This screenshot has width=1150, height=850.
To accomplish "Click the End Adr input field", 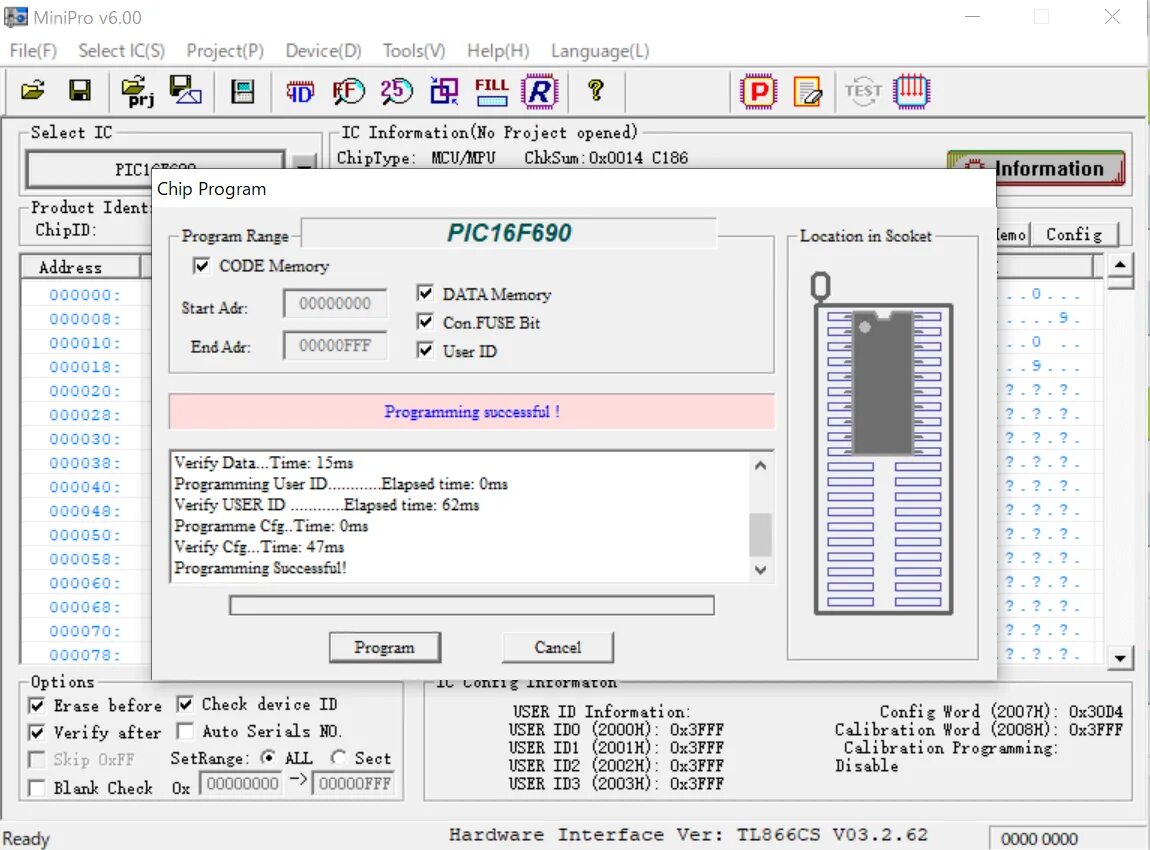I will pos(335,345).
